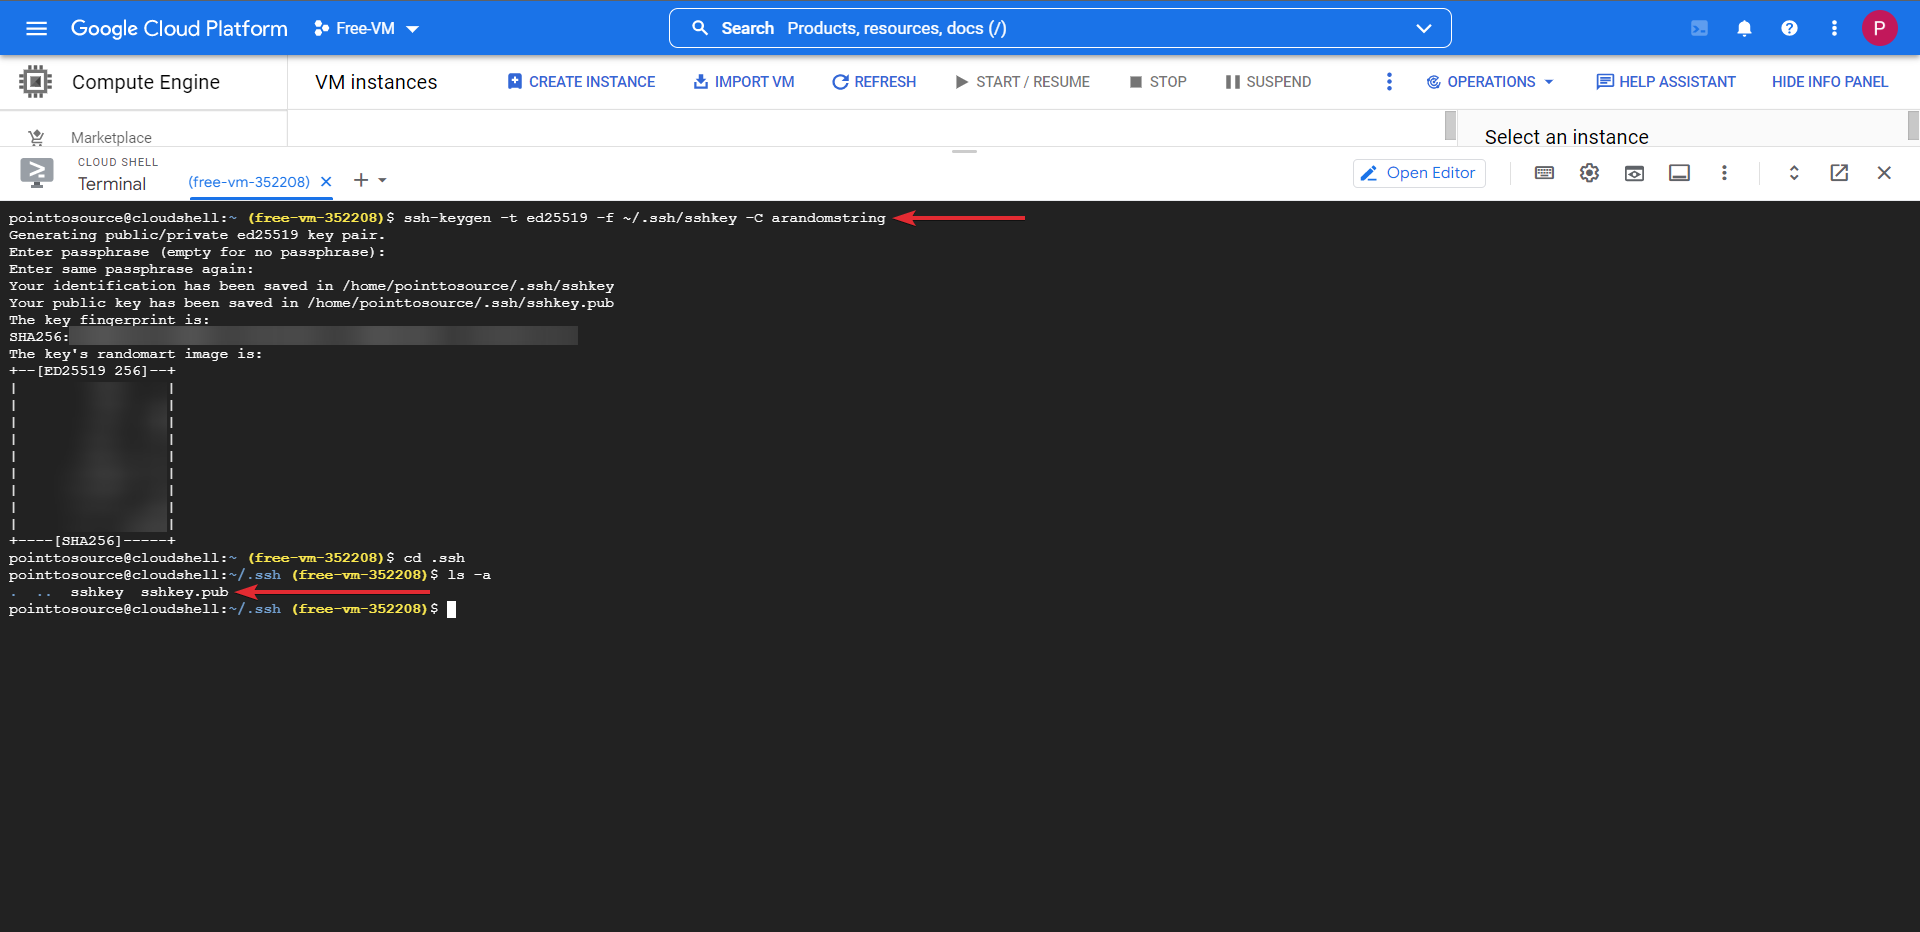Expand the new tab dropdown arrow

[x=382, y=181]
